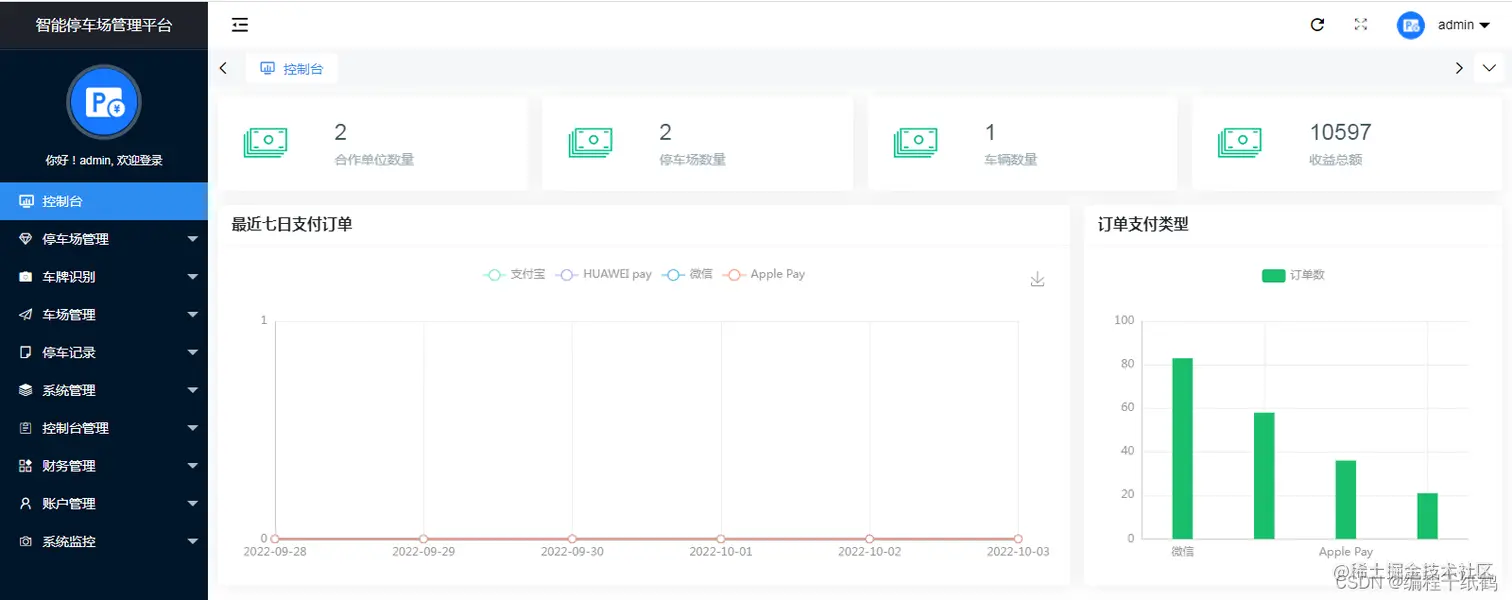Expand the 控制台管理 submenu arrow
Screen dimensions: 1512x600
(x=193, y=428)
